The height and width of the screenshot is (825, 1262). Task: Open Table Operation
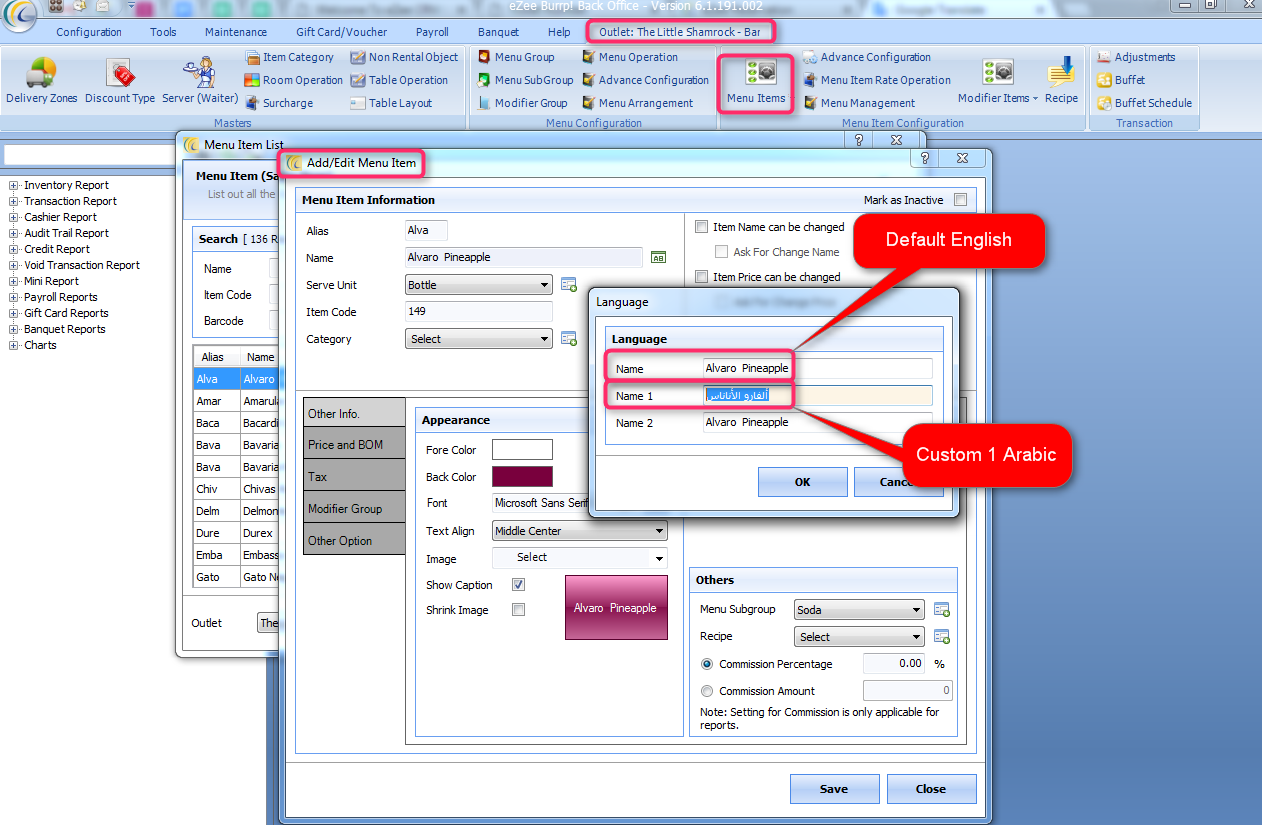399,80
